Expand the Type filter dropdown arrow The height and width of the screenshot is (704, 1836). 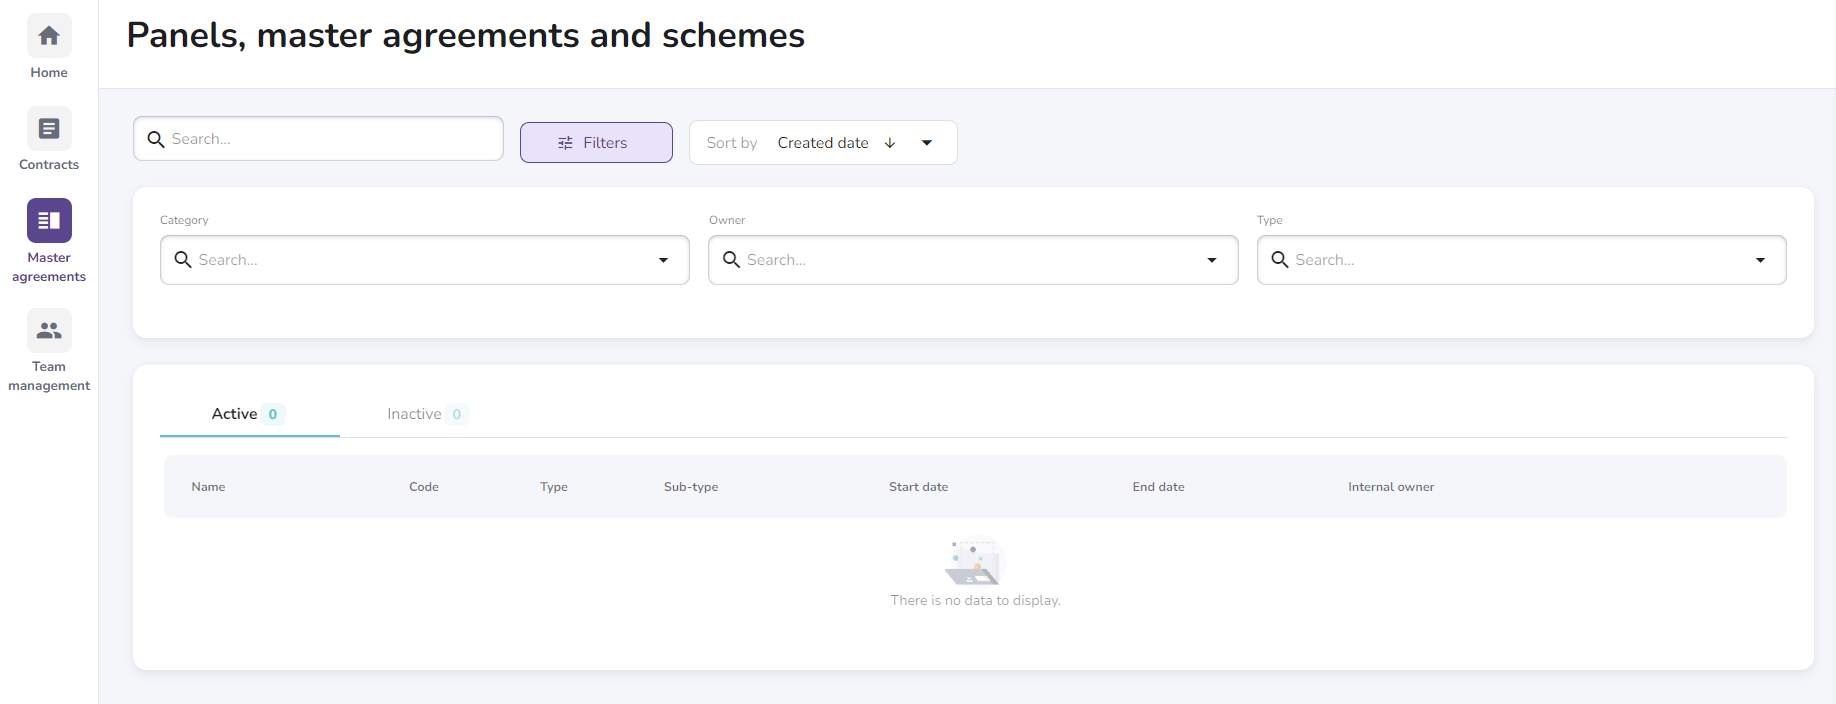tap(1760, 260)
